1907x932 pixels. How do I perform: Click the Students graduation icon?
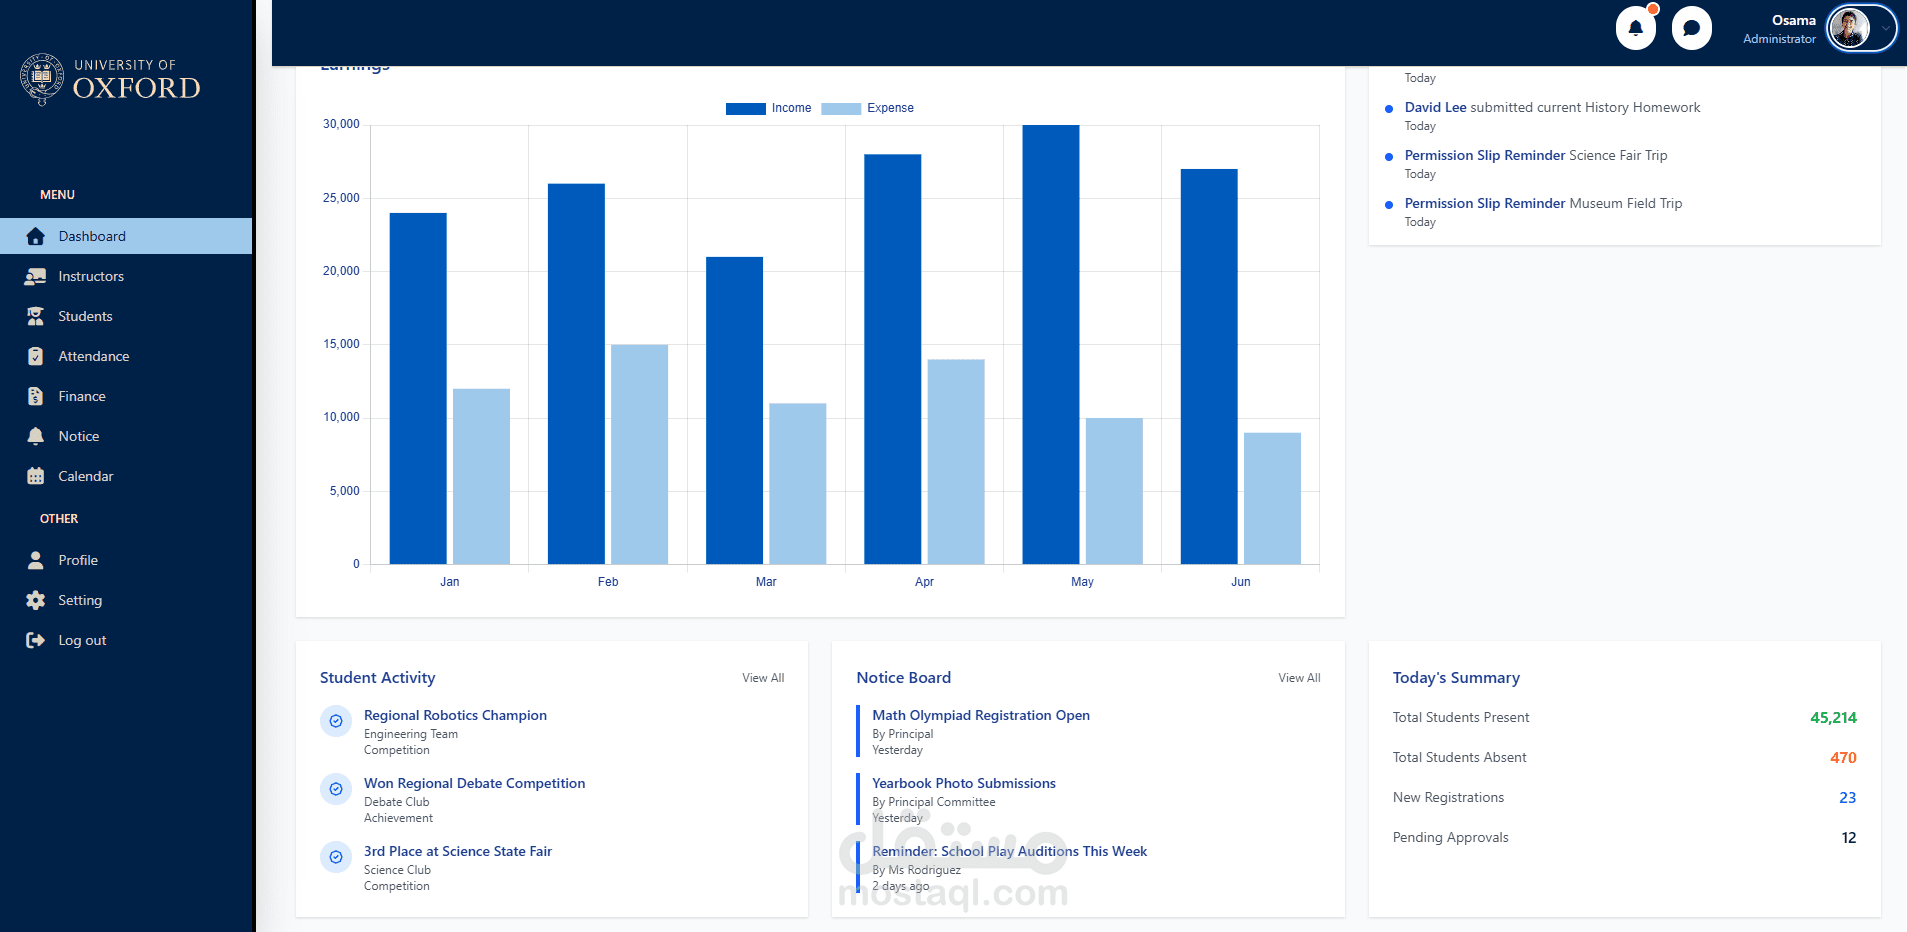36,316
